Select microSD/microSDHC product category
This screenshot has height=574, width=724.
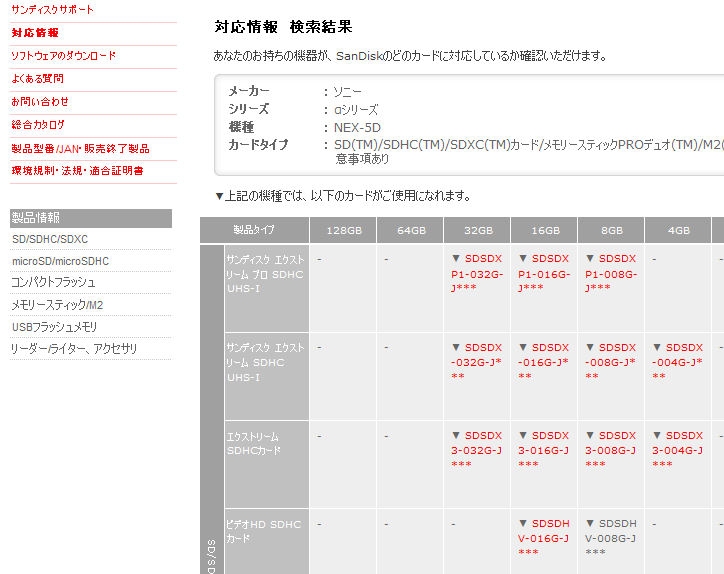(x=60, y=261)
